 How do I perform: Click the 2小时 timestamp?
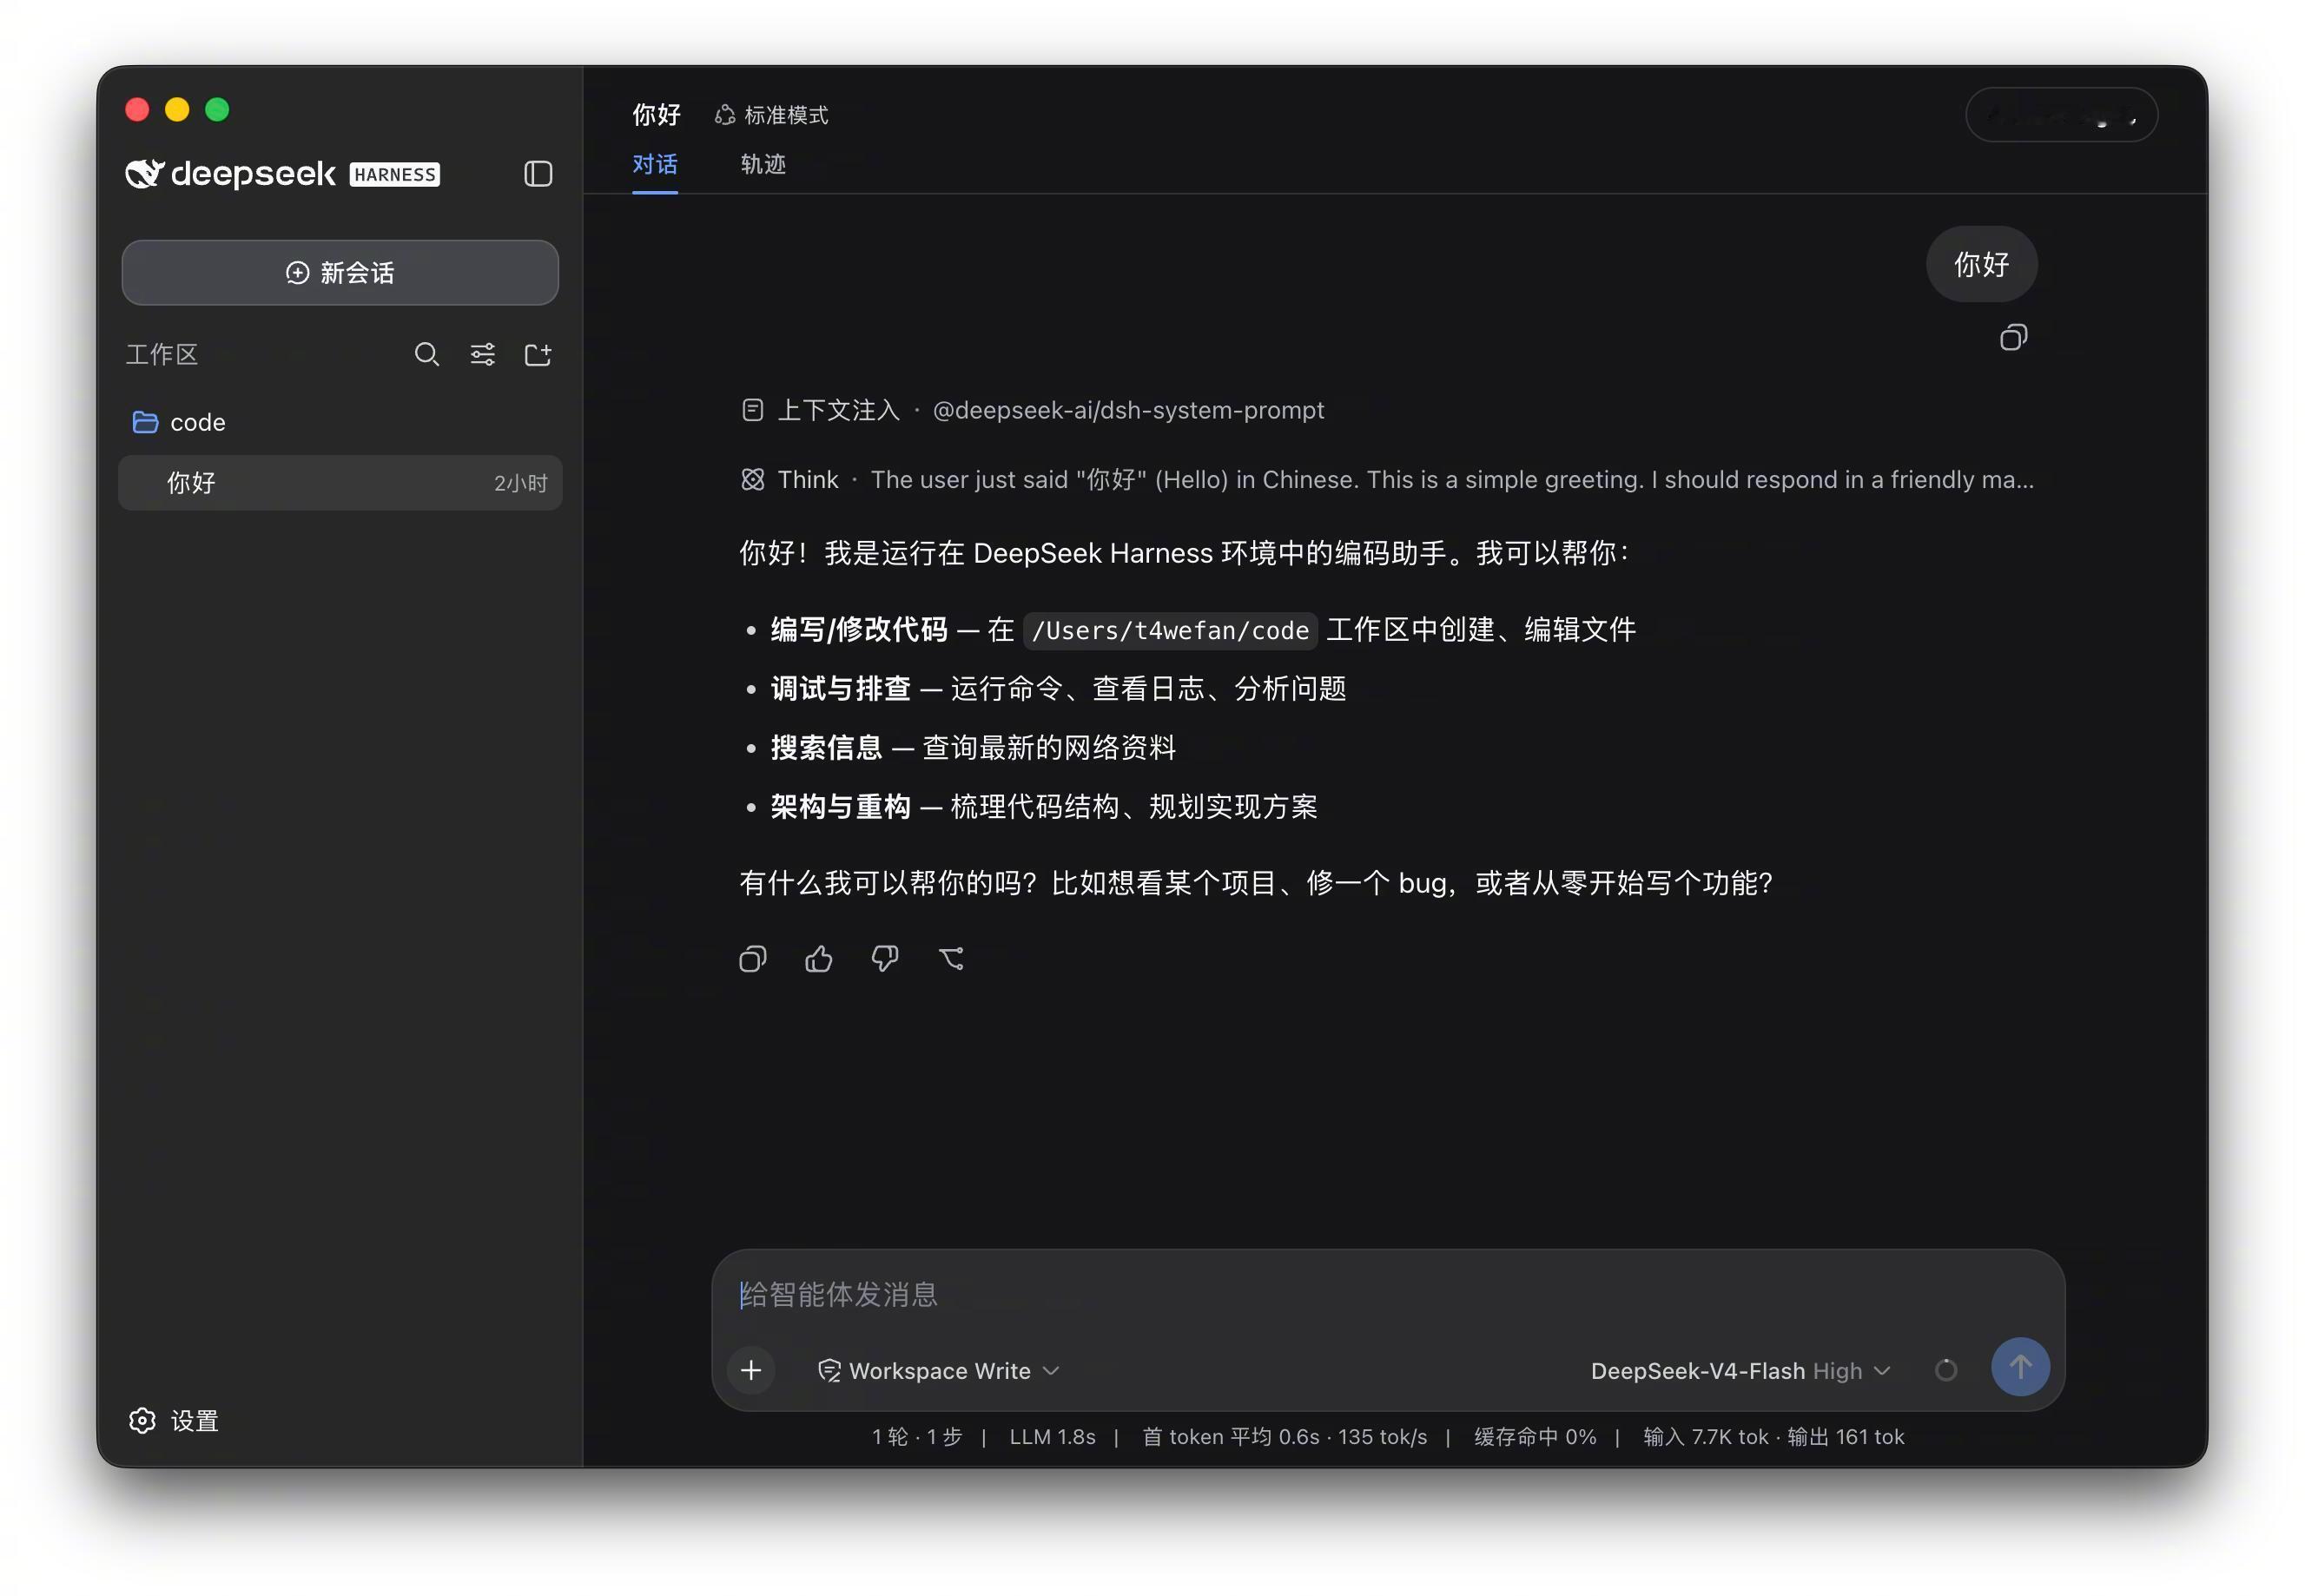[x=521, y=484]
